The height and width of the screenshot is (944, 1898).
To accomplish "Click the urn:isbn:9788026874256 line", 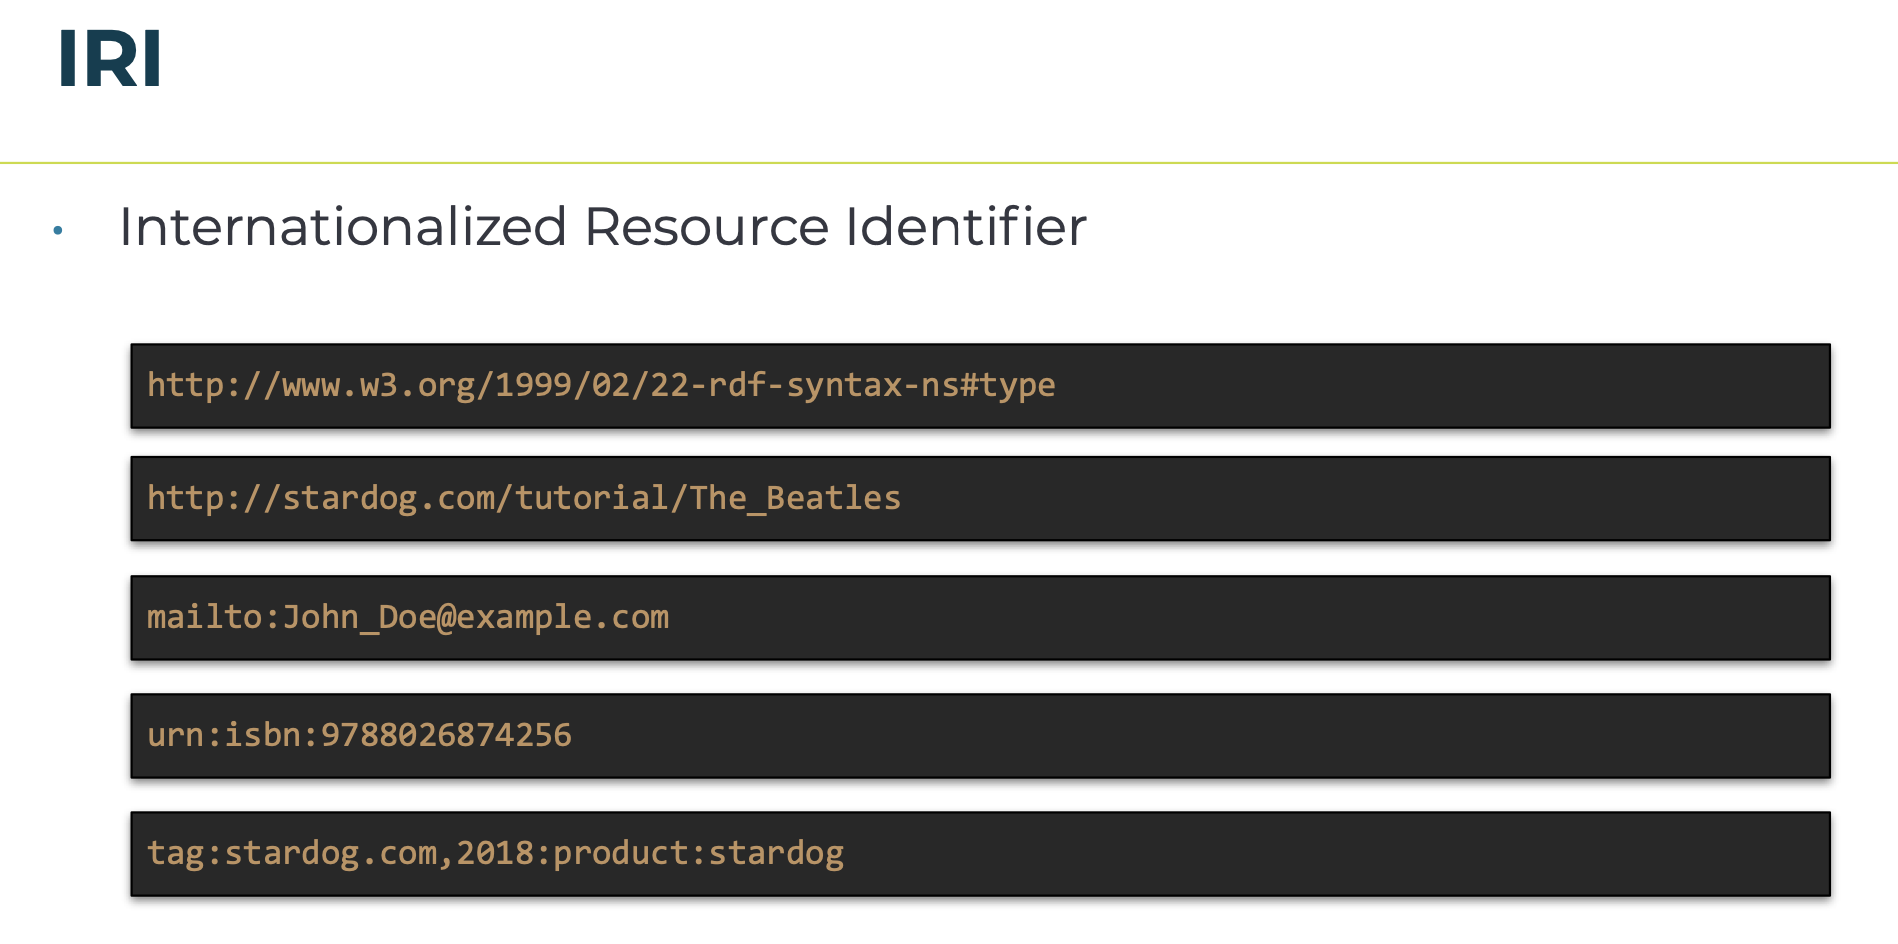I will [359, 735].
